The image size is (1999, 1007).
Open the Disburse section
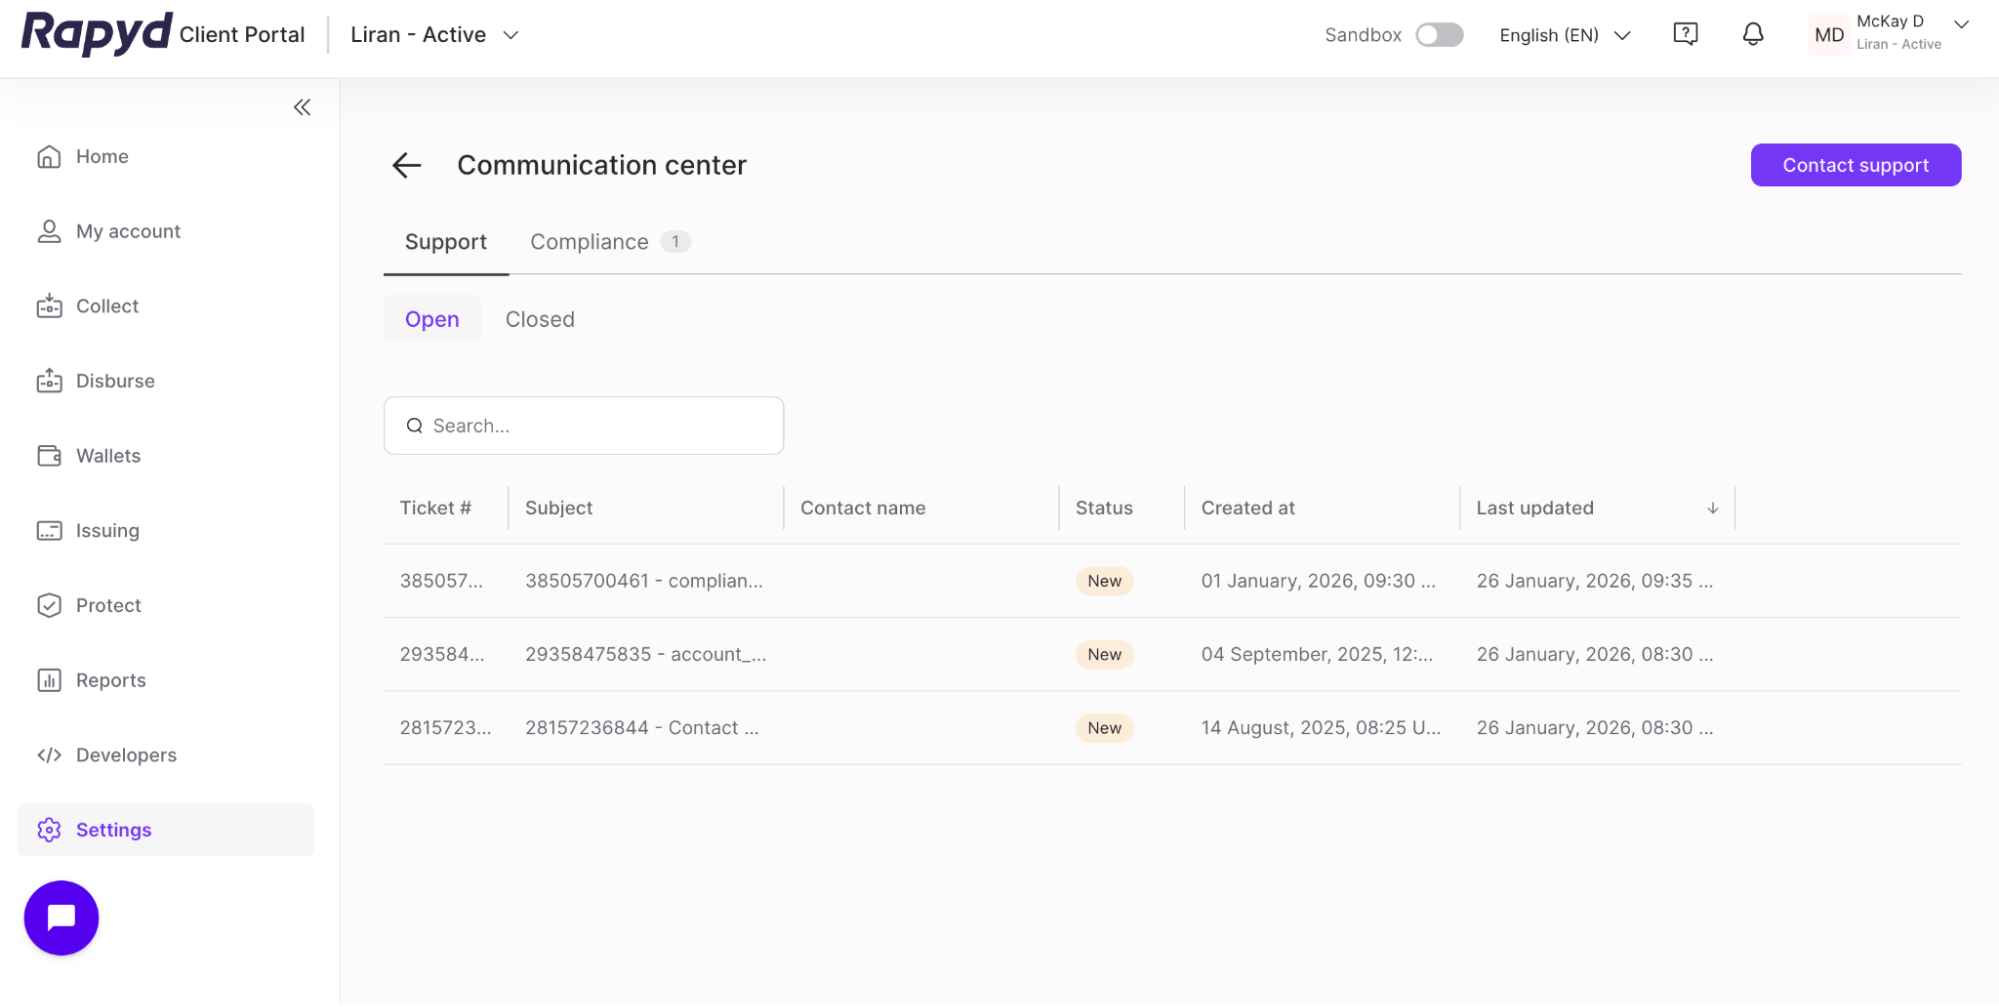click(114, 380)
